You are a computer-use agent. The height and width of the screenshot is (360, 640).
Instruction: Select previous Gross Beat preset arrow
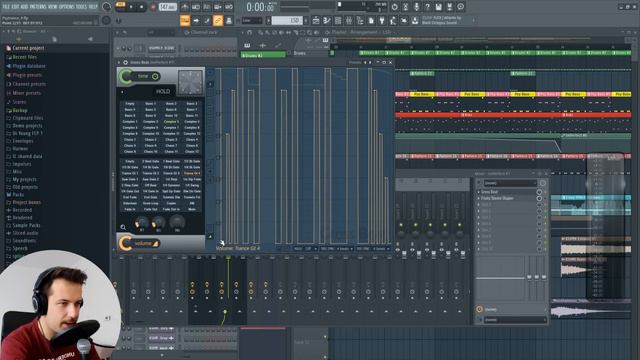[x=365, y=62]
